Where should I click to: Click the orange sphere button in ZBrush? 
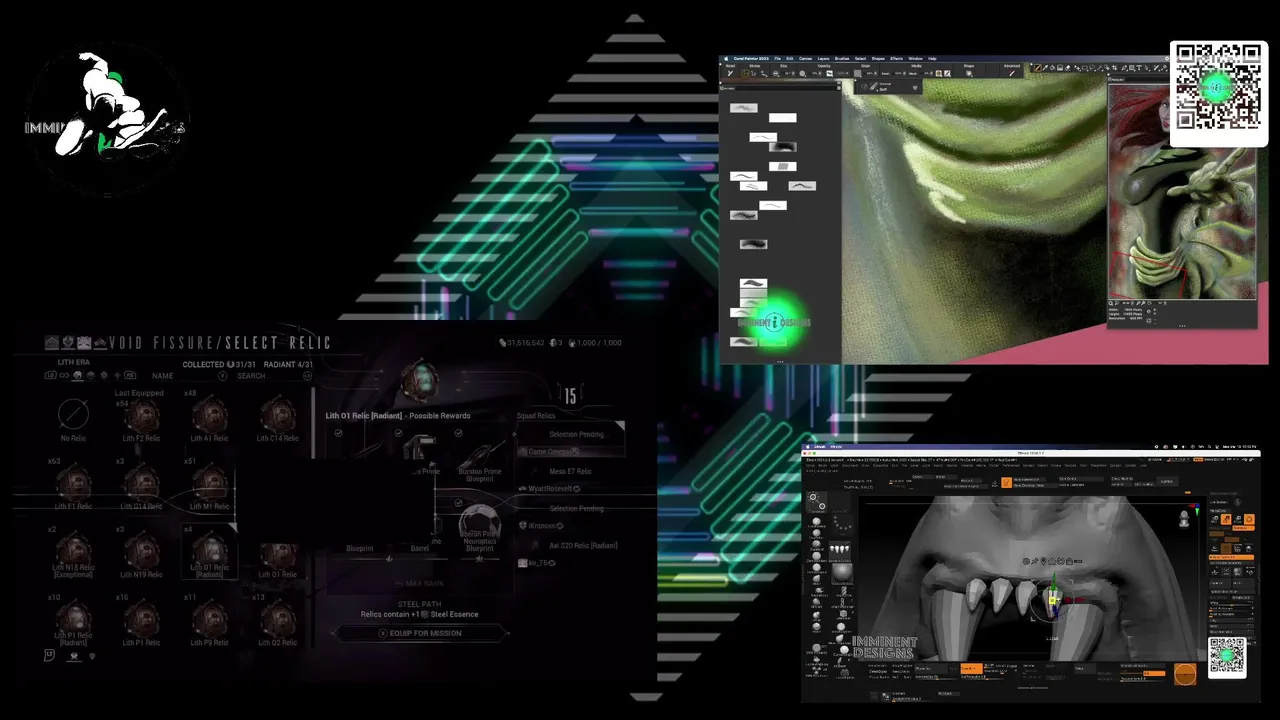pos(1184,674)
